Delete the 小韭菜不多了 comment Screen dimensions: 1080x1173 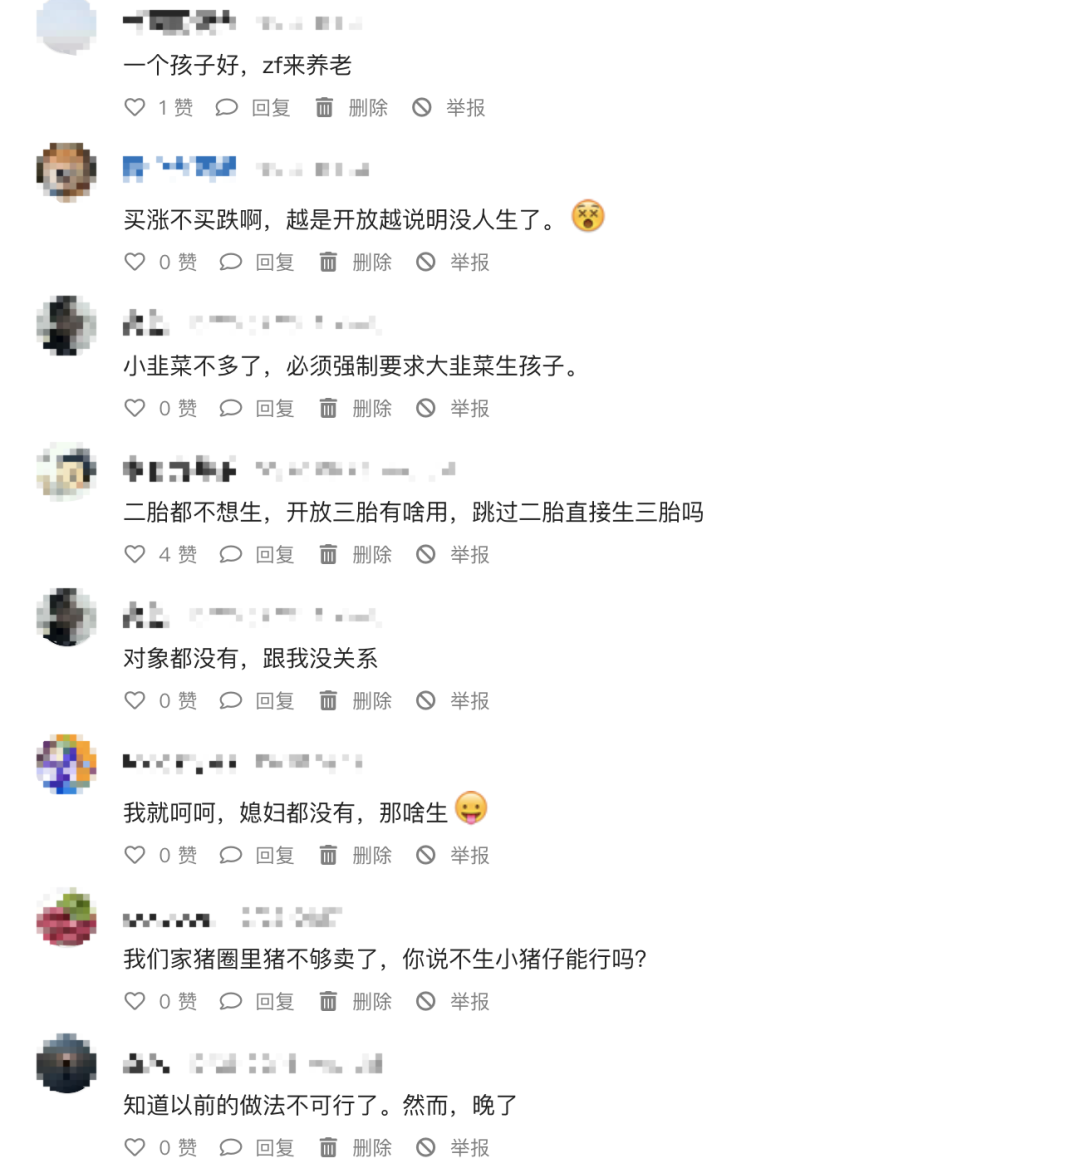355,408
